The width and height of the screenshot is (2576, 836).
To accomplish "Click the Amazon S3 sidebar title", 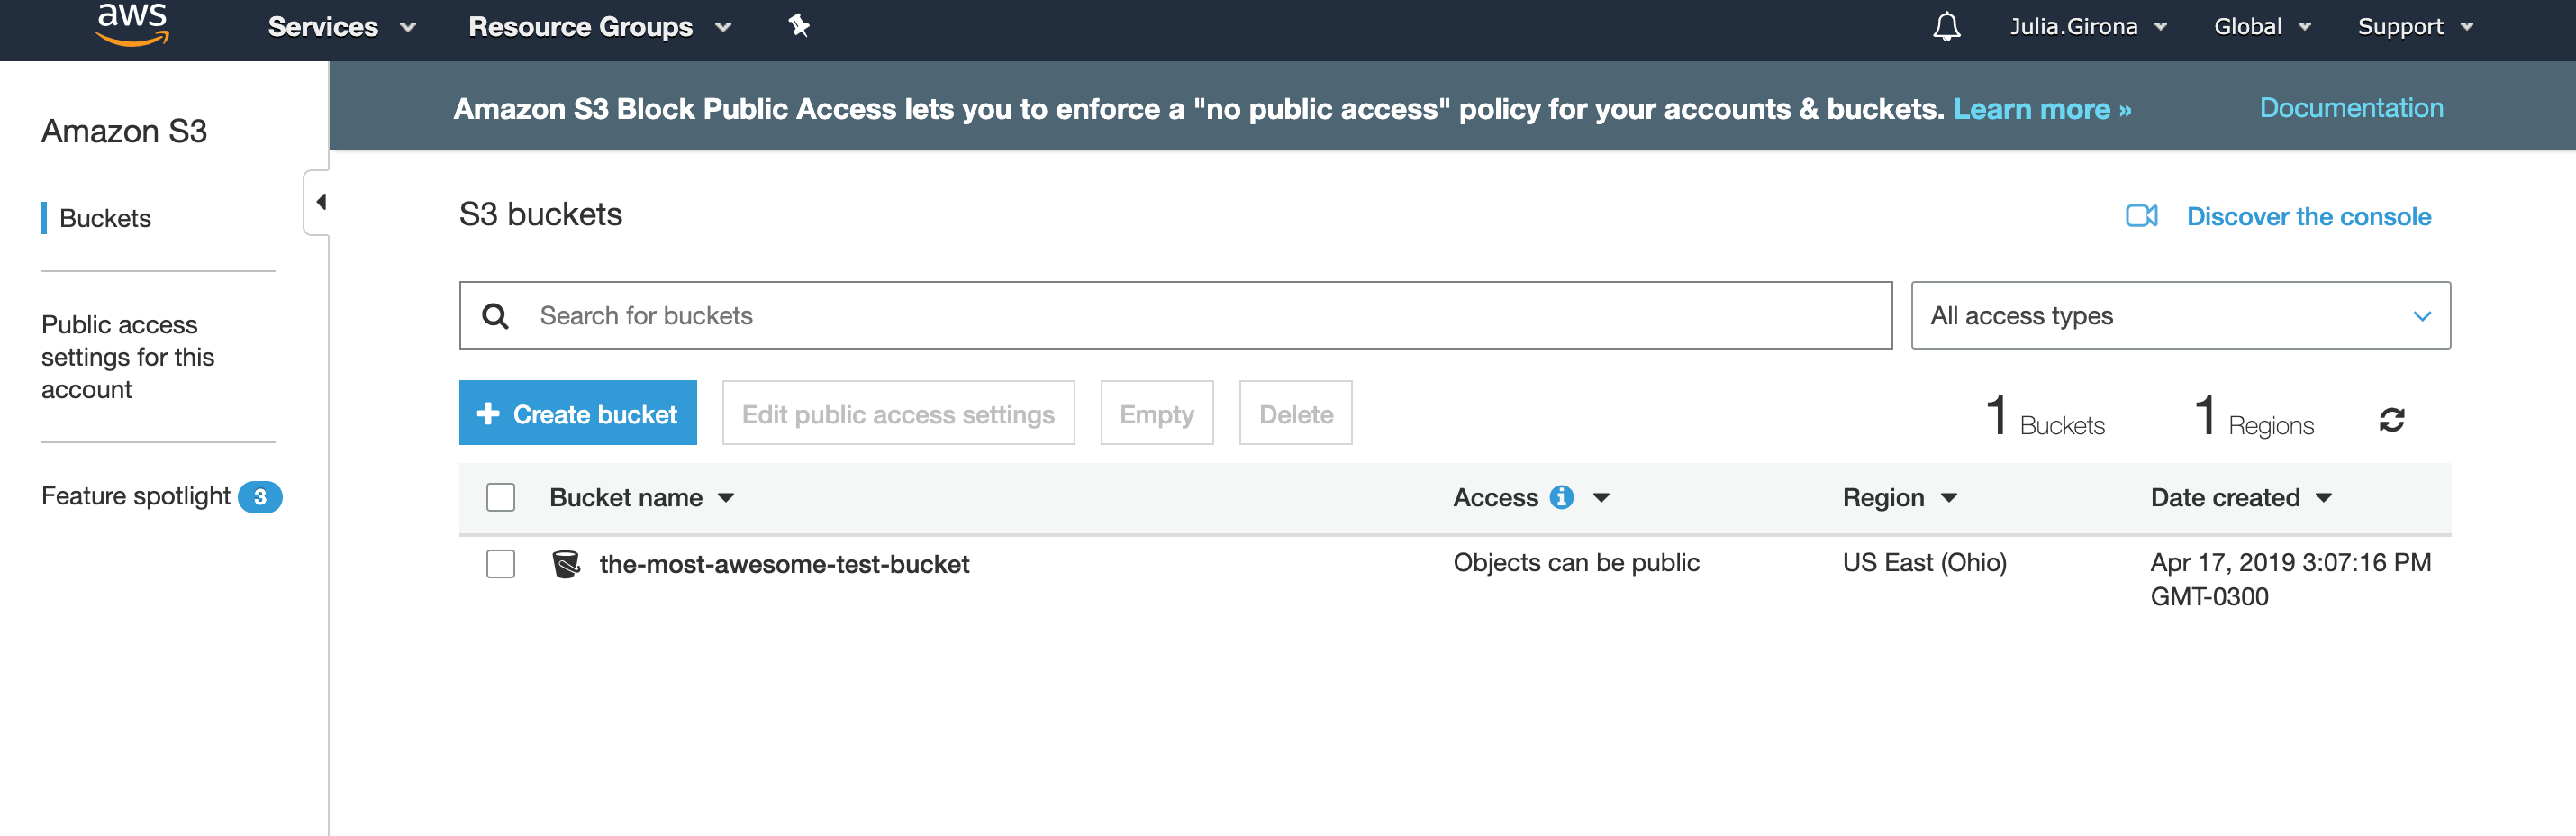I will [124, 131].
